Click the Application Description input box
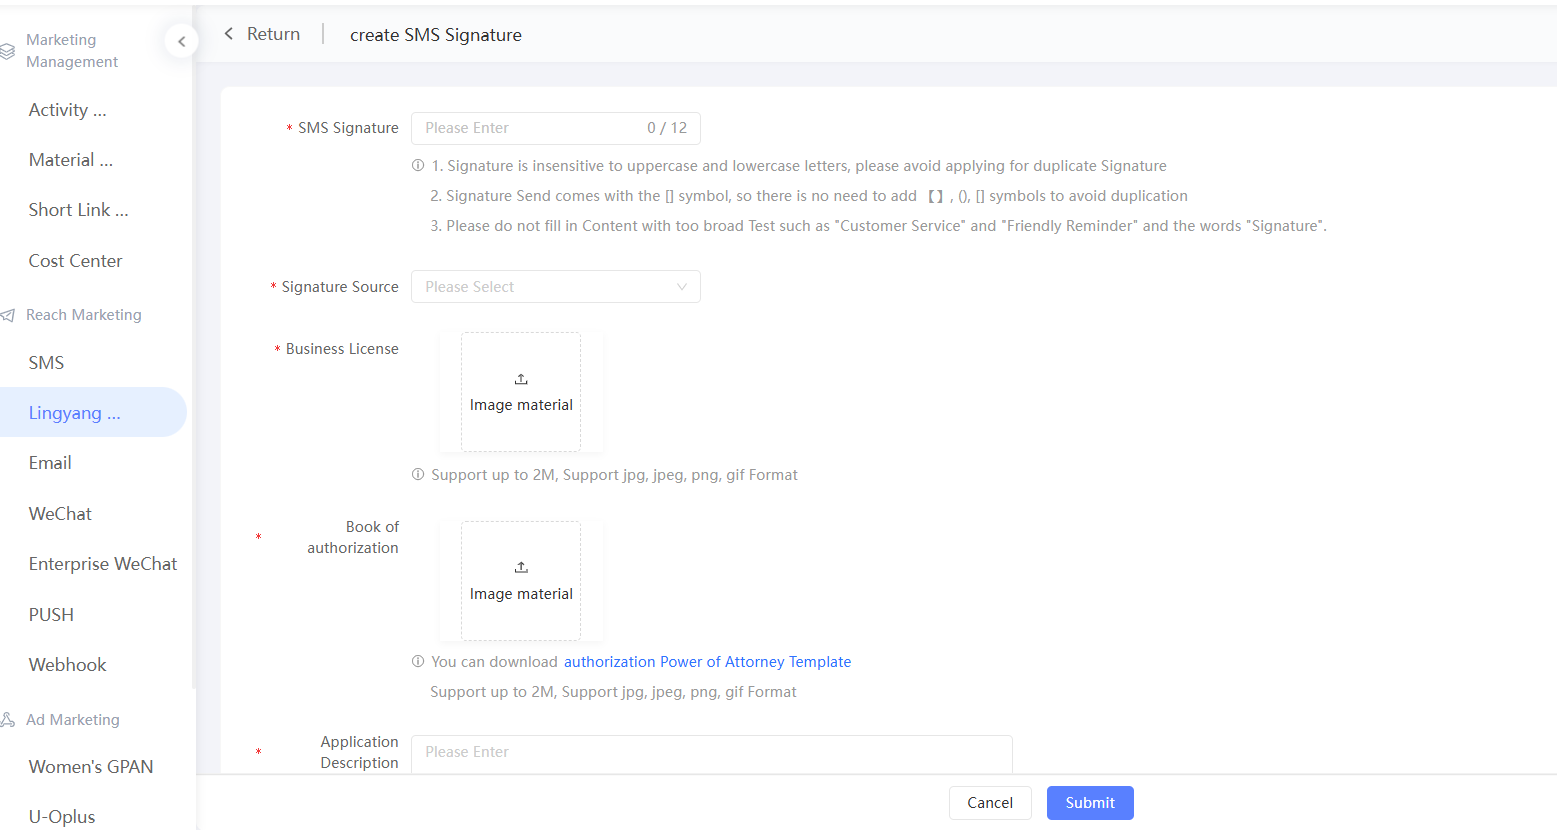Viewport: 1557px width, 830px height. (x=711, y=752)
